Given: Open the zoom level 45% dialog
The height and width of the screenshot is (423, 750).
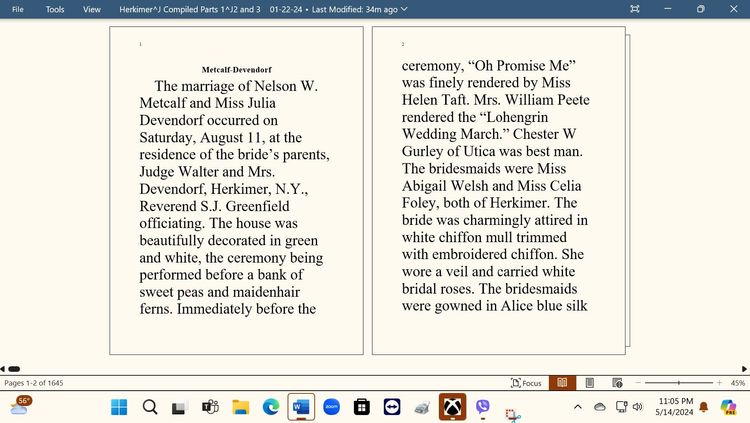Looking at the screenshot, I should (x=738, y=383).
